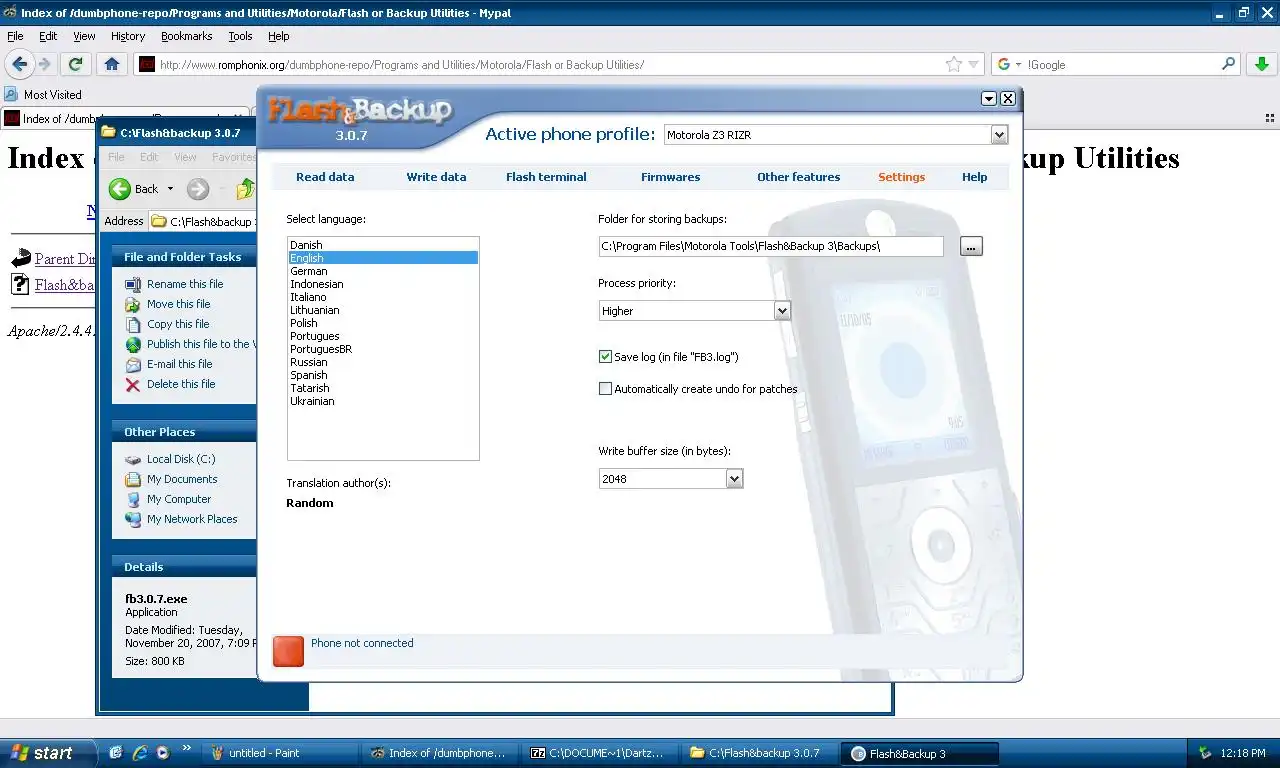This screenshot has width=1280, height=768.
Task: Open the browser History menu
Action: 128,36
